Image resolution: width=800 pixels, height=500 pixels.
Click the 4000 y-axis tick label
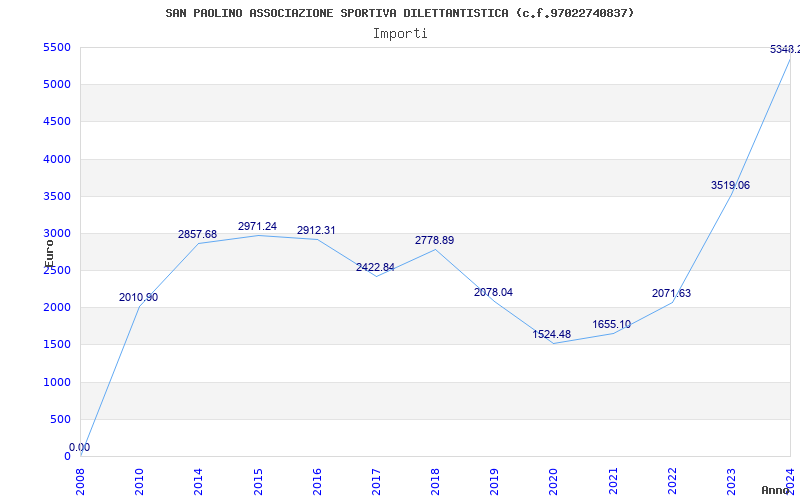(57, 159)
